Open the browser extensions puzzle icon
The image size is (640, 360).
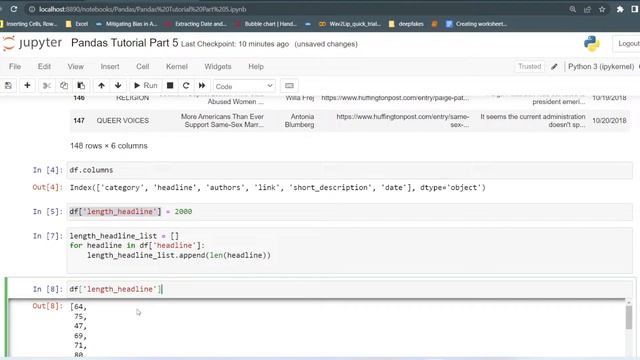620,9
